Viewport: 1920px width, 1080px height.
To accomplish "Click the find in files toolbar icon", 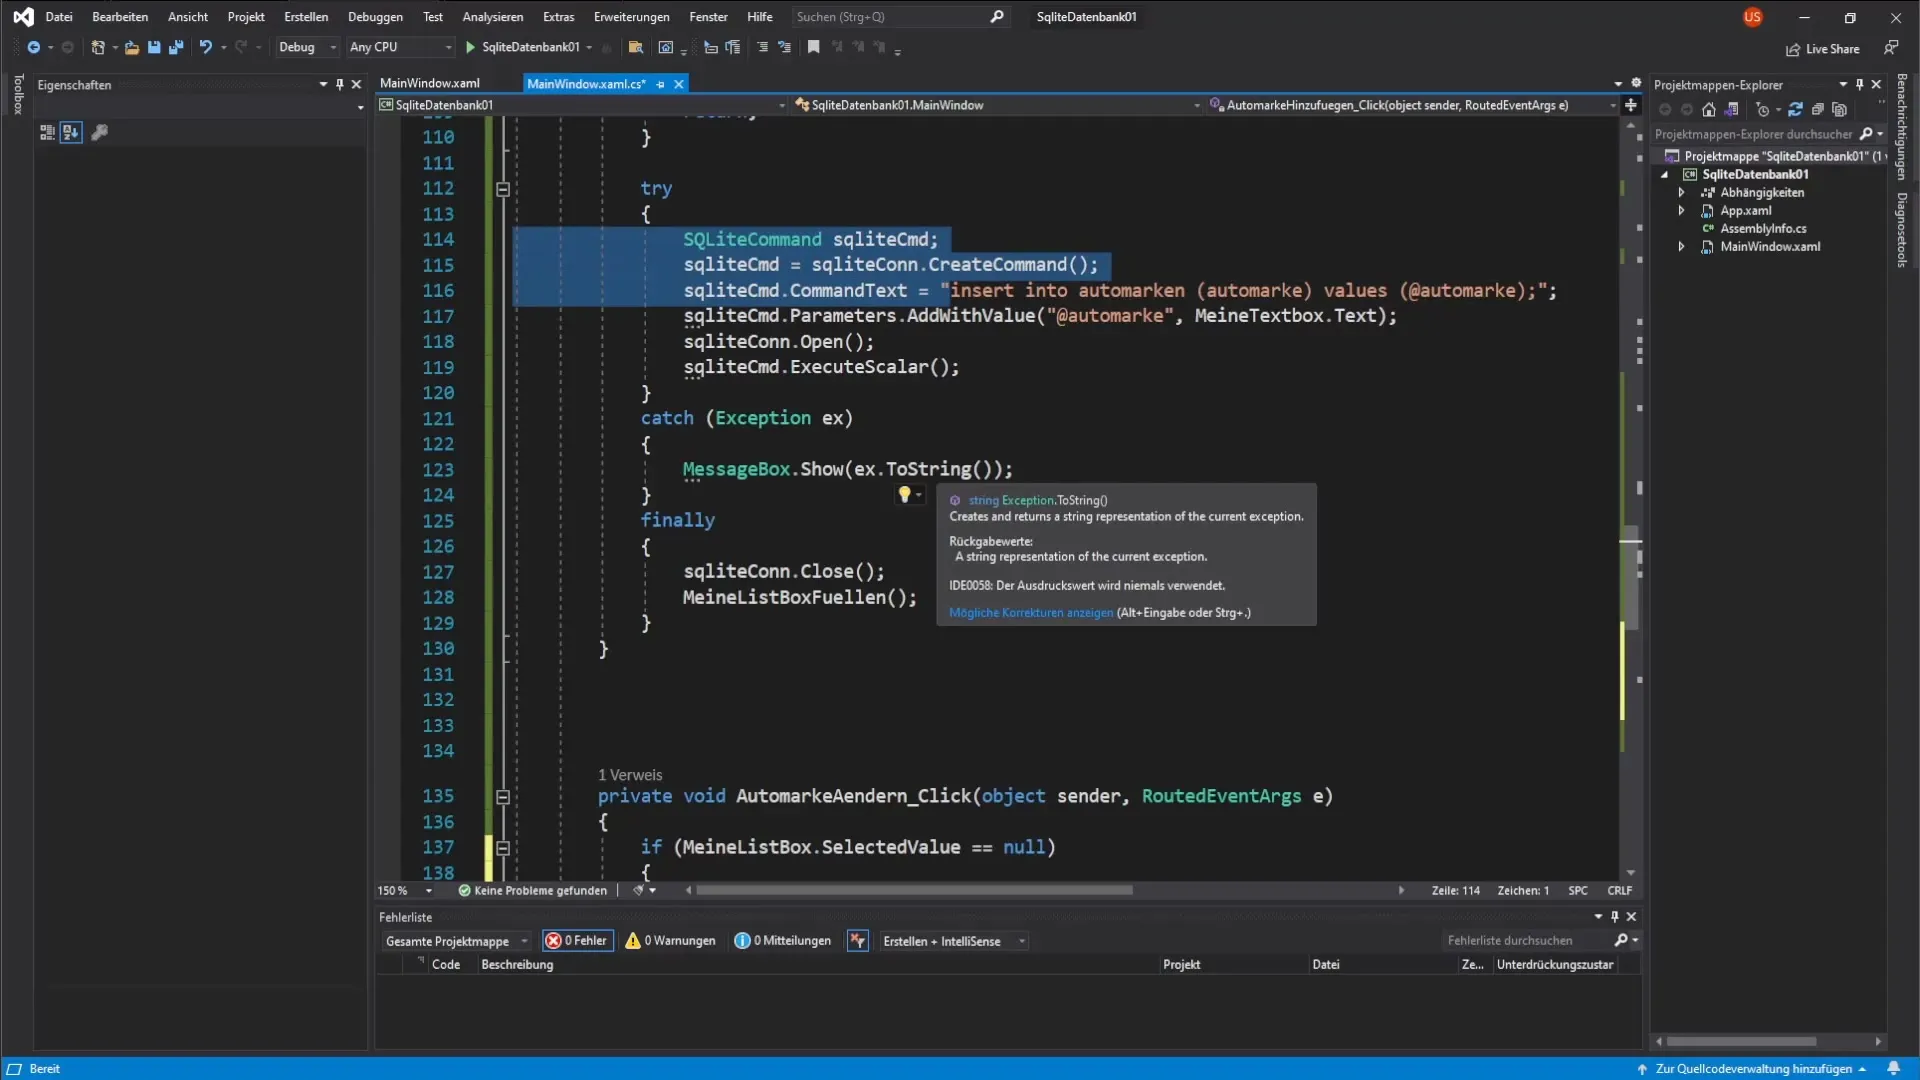I will 635,47.
